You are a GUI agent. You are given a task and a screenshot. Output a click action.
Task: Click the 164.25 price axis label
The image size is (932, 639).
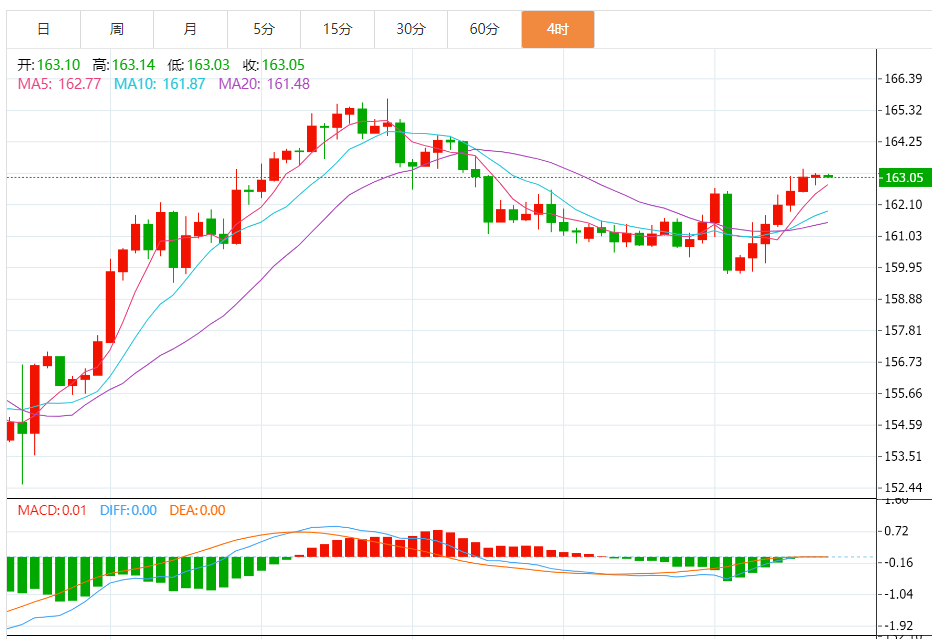click(903, 141)
